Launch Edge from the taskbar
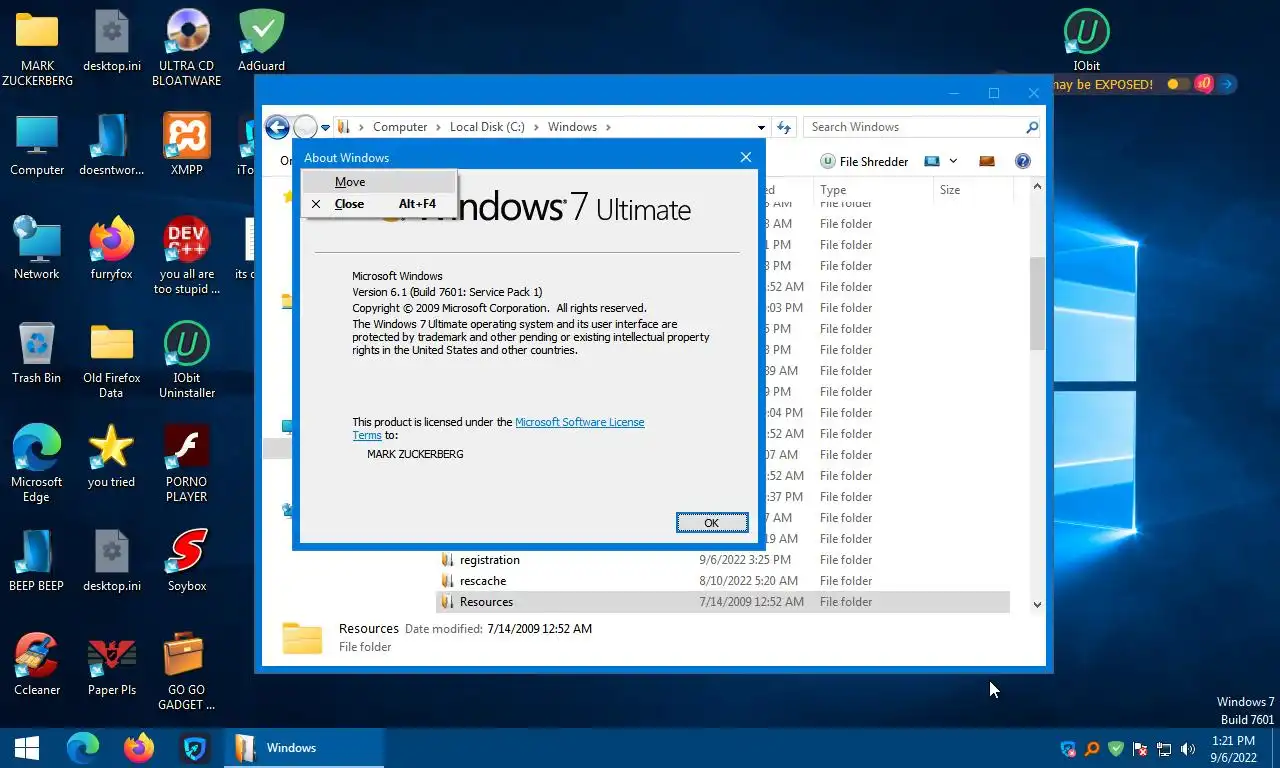1280x768 pixels. (x=83, y=748)
